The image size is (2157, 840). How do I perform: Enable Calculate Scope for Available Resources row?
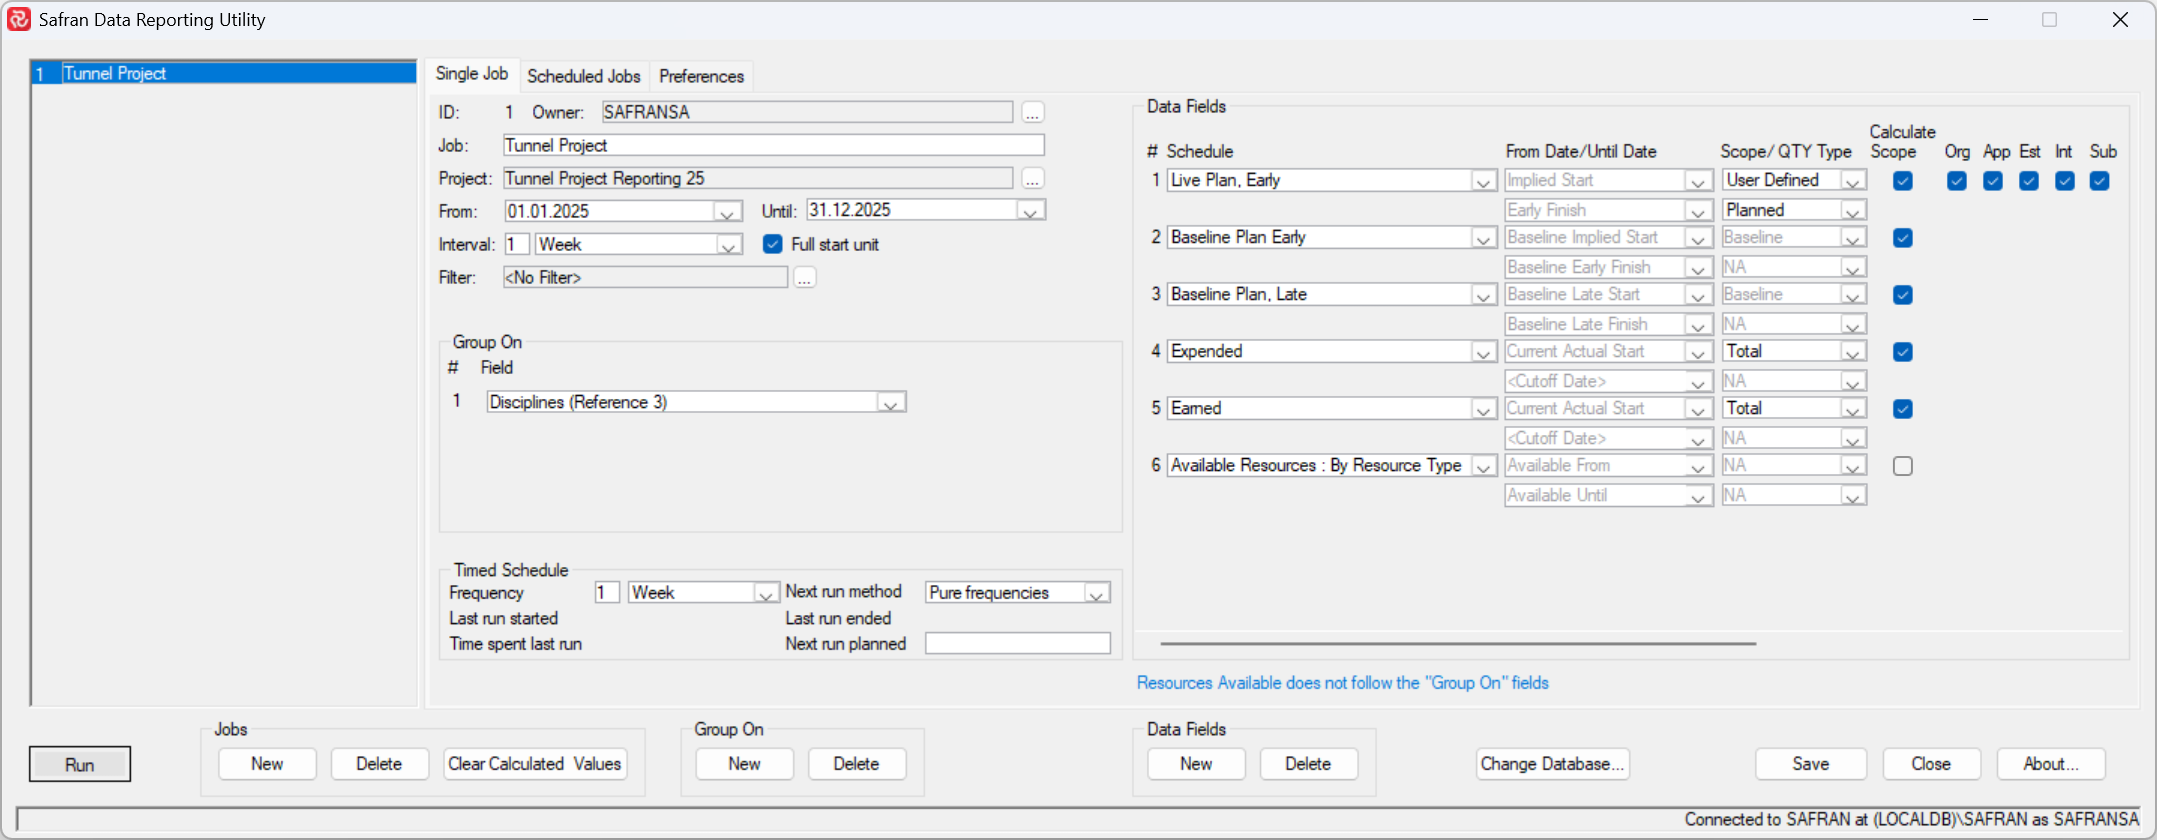coord(1902,466)
